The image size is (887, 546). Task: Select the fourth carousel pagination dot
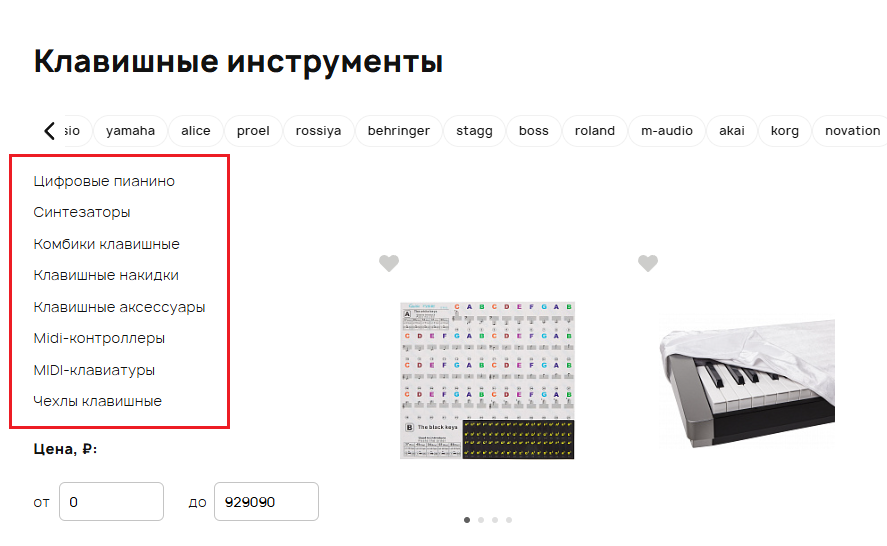click(509, 520)
